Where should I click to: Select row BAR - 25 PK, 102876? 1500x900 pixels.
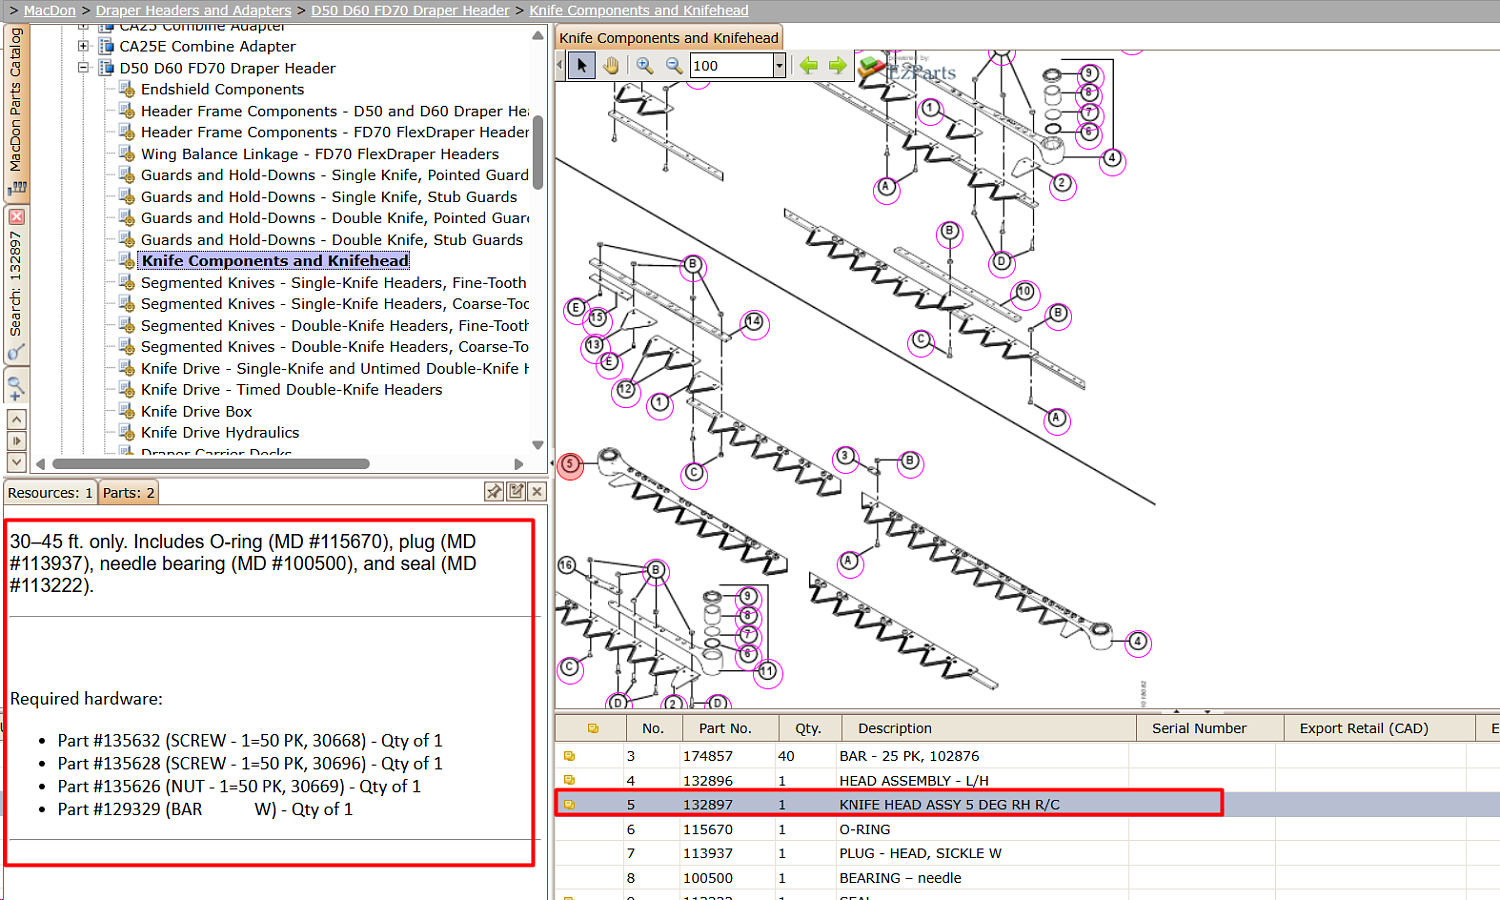(1027, 757)
